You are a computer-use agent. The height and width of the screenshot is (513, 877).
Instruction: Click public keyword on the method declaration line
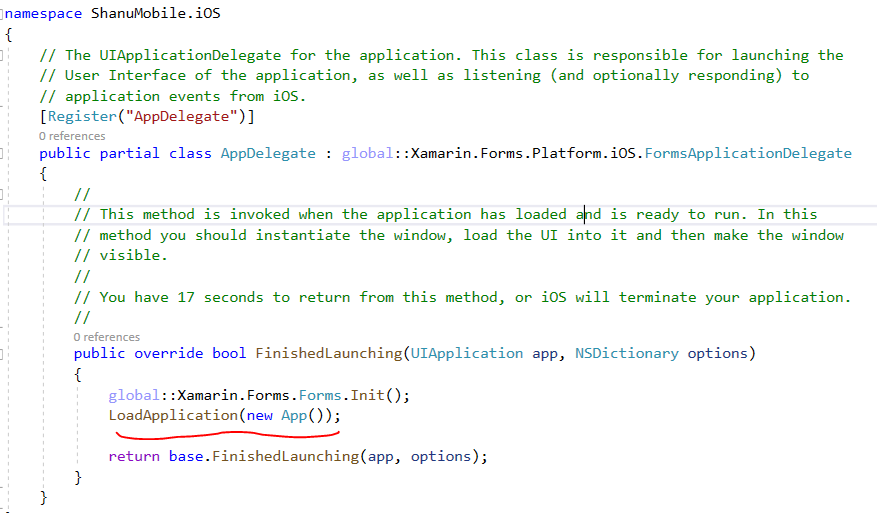point(99,354)
